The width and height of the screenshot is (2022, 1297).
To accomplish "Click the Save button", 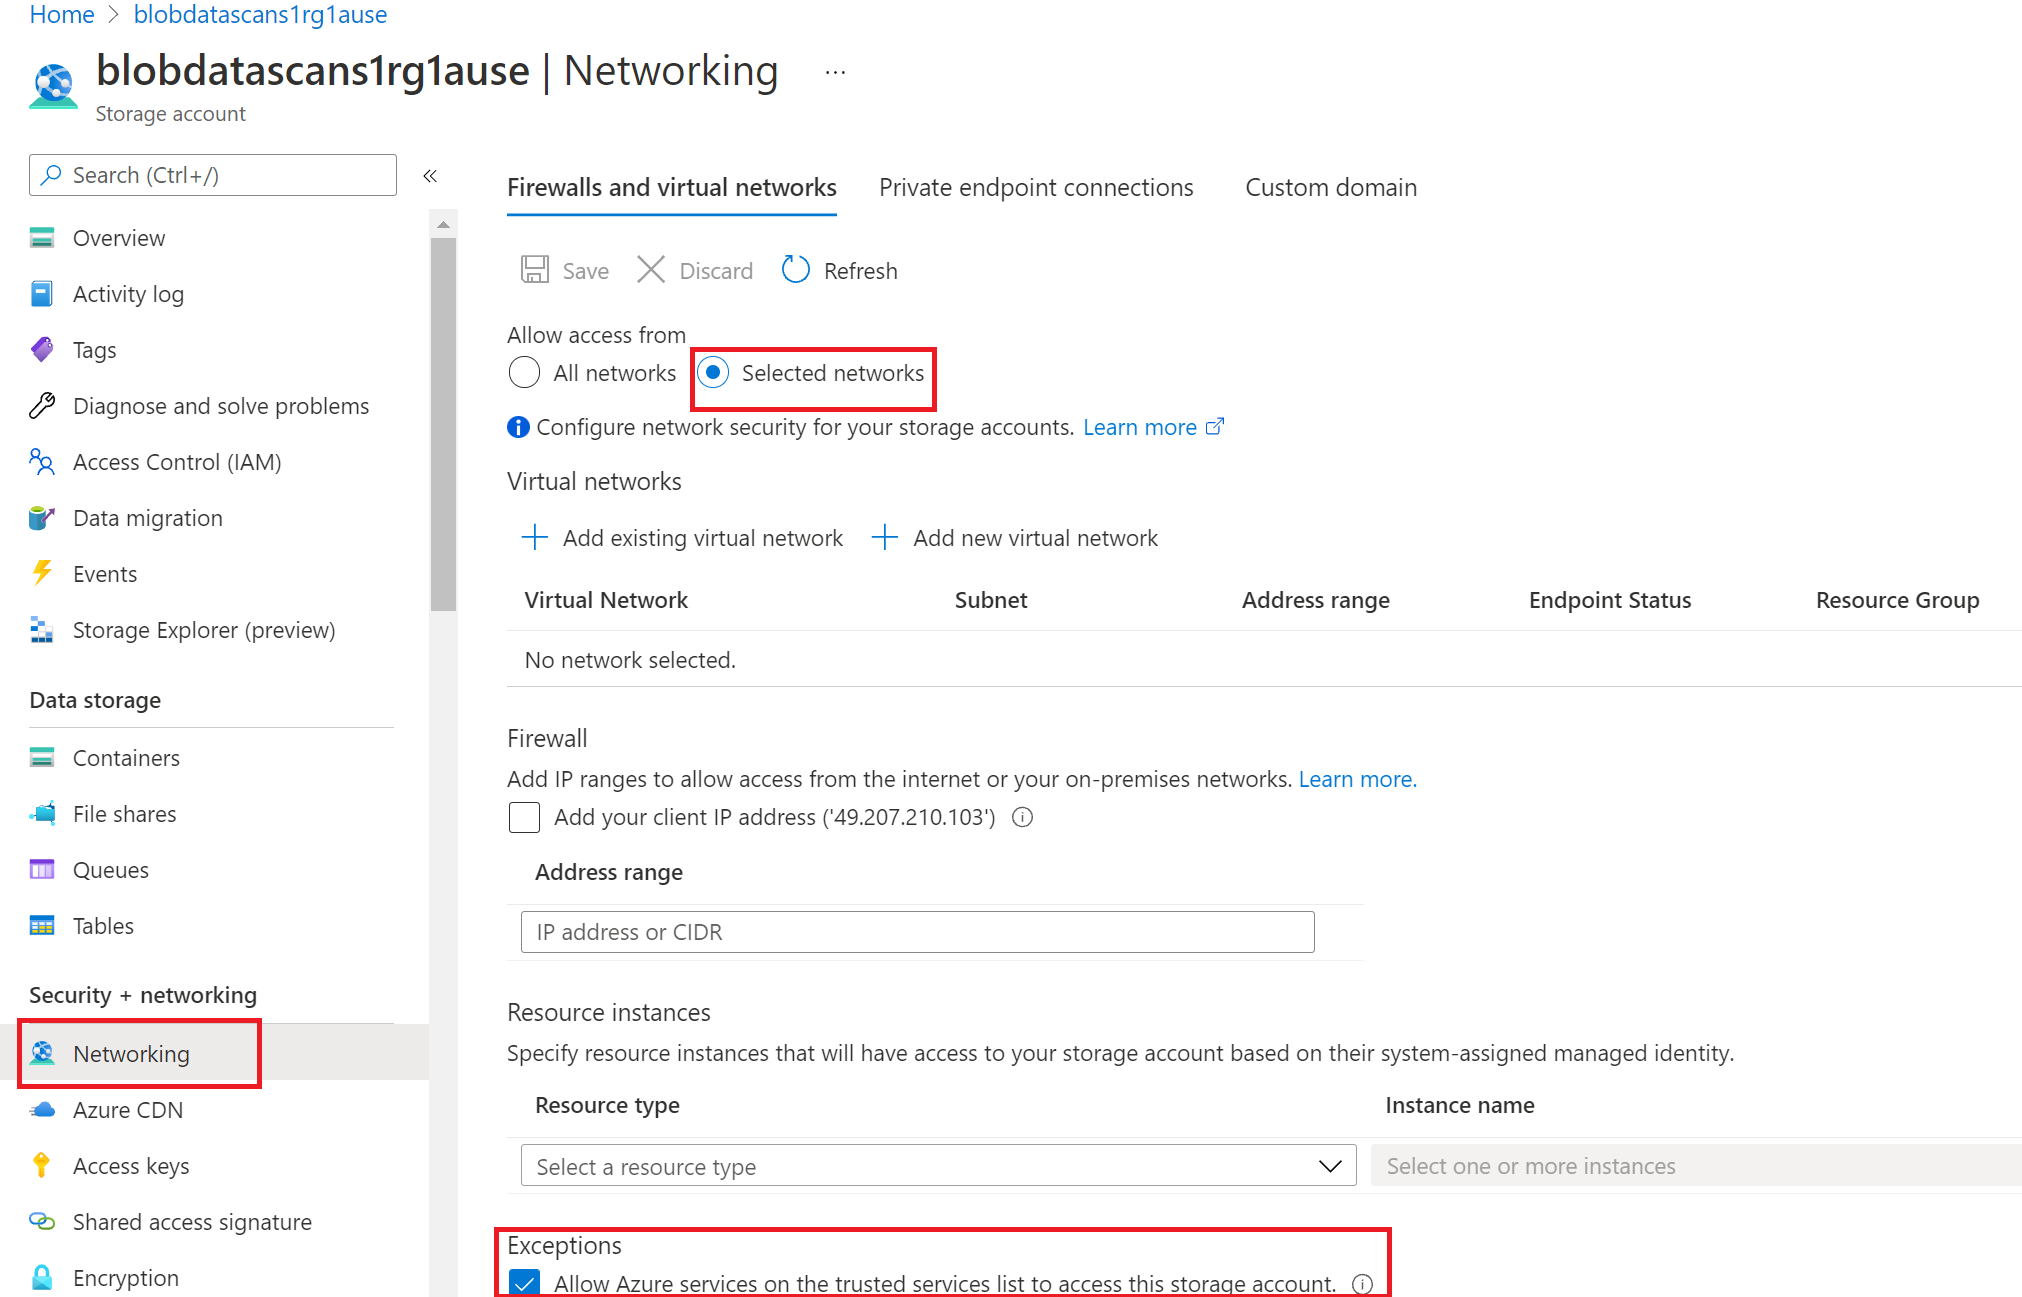I will click(563, 268).
